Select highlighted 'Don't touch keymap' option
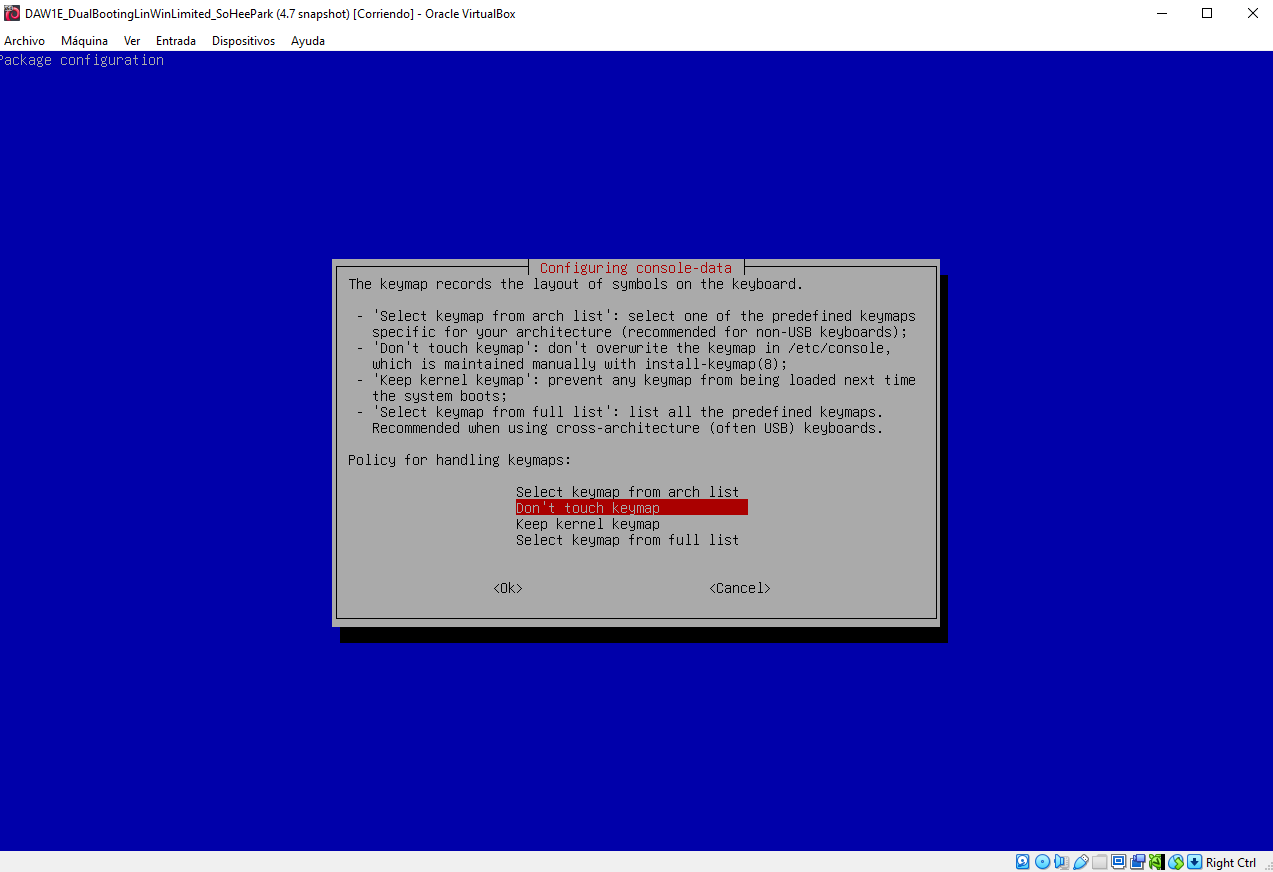Screen dimensions: 1273x872 [x=632, y=508]
